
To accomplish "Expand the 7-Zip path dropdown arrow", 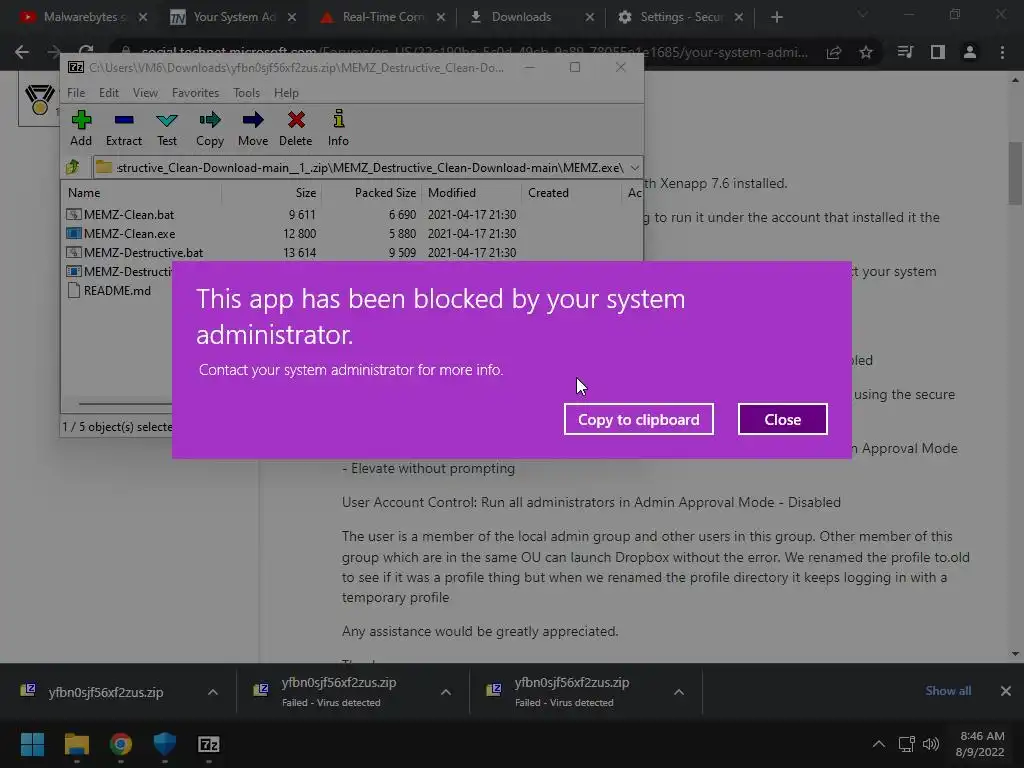I will [635, 168].
